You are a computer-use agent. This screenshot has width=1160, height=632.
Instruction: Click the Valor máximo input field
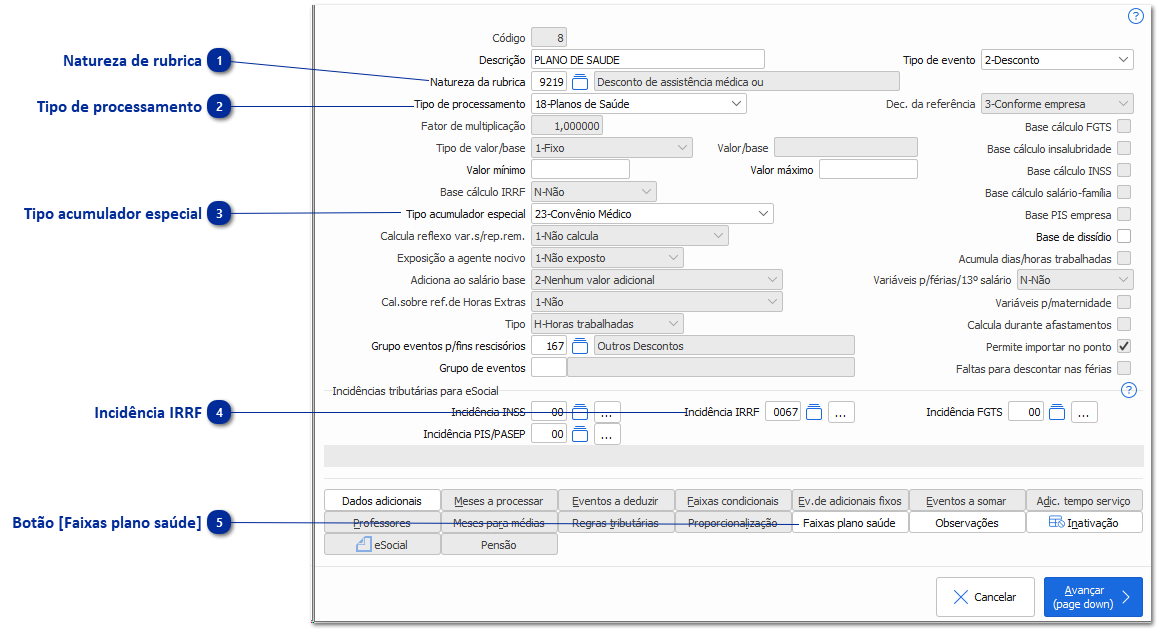click(868, 169)
